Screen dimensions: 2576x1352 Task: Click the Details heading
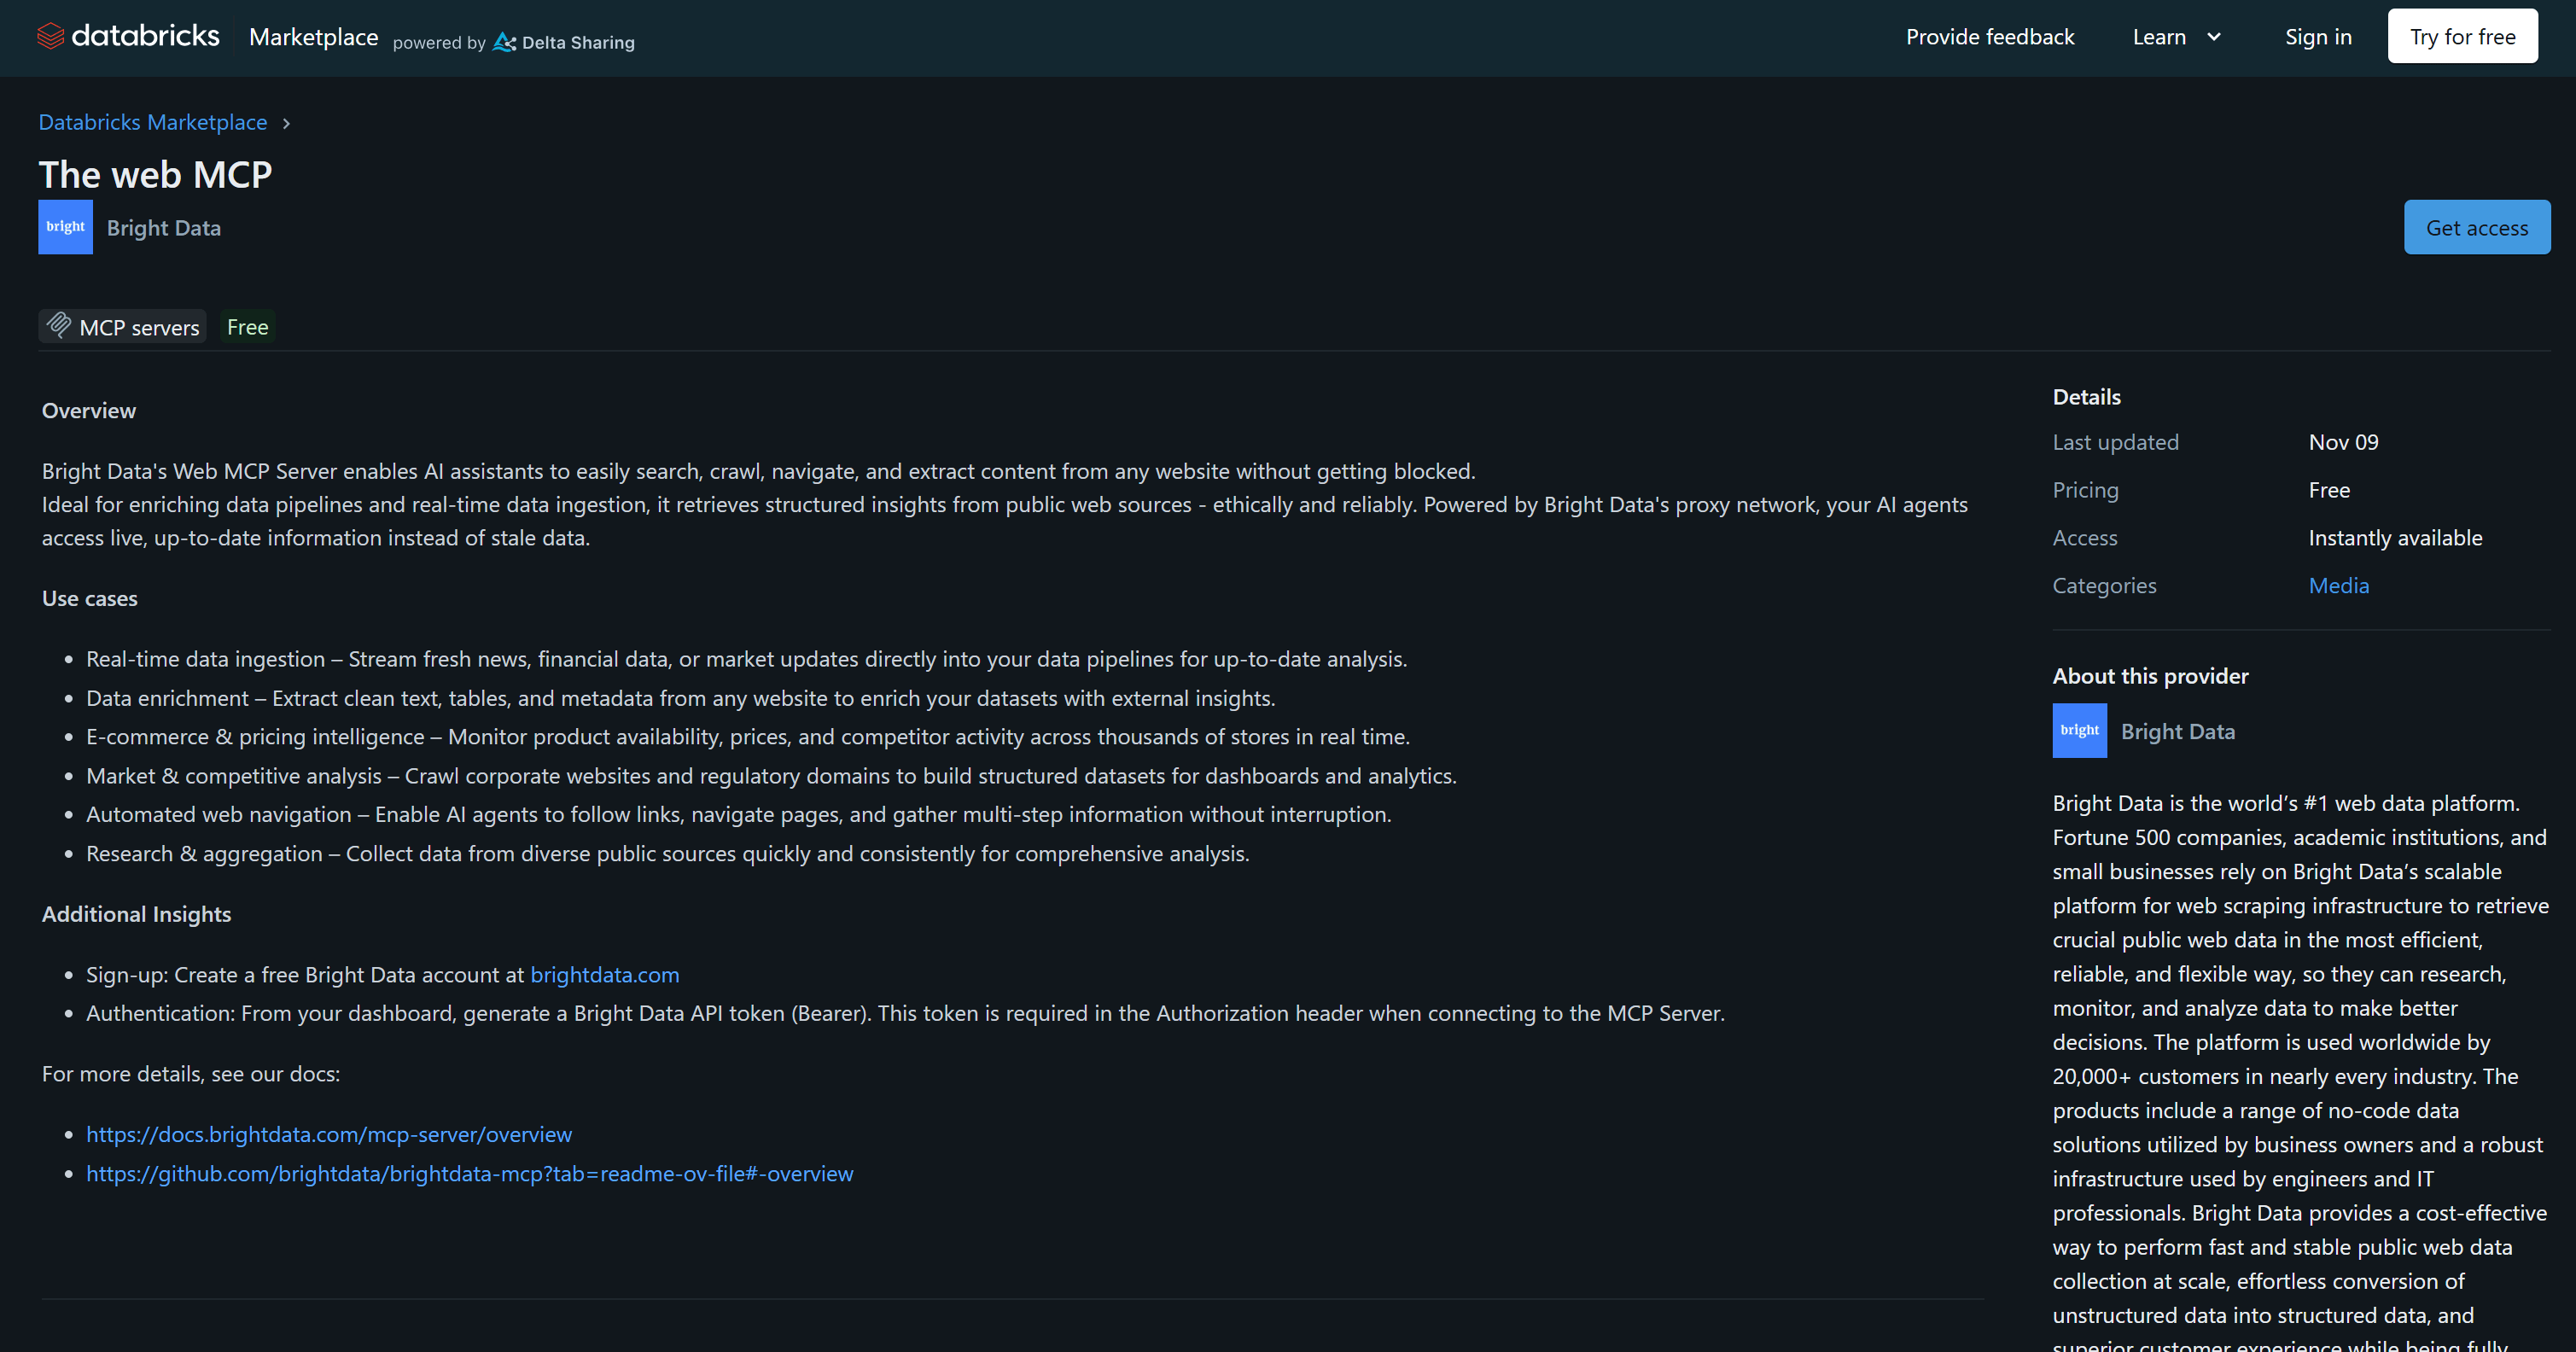[x=2086, y=397]
